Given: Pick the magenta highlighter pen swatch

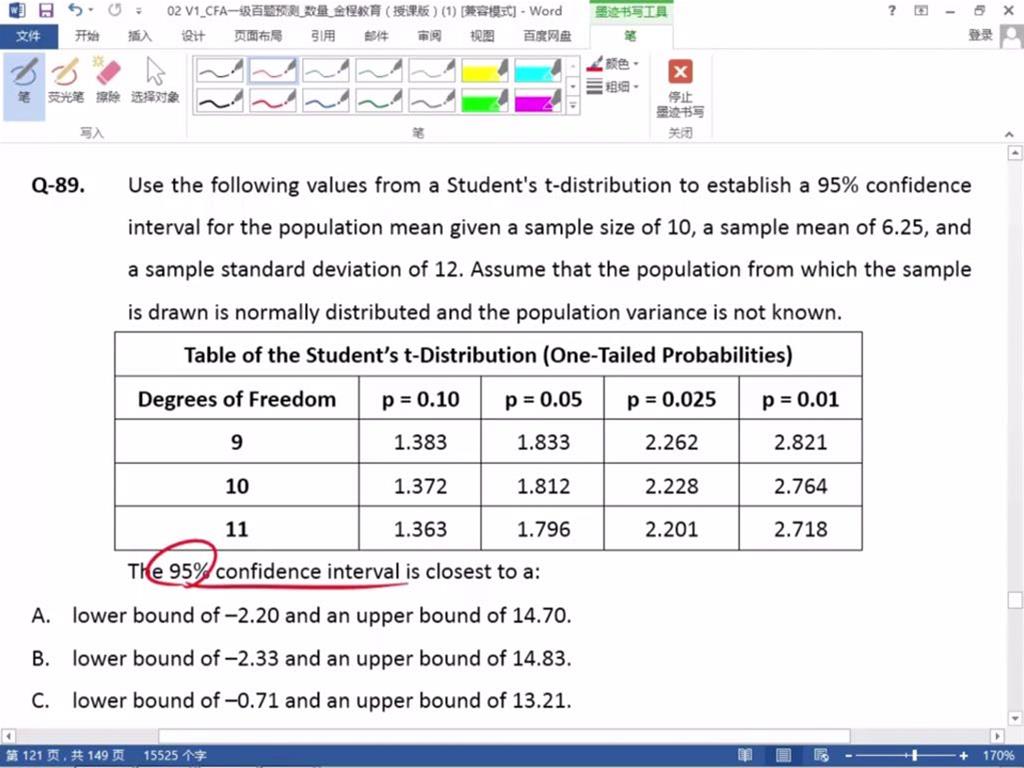Looking at the screenshot, I should click(538, 101).
